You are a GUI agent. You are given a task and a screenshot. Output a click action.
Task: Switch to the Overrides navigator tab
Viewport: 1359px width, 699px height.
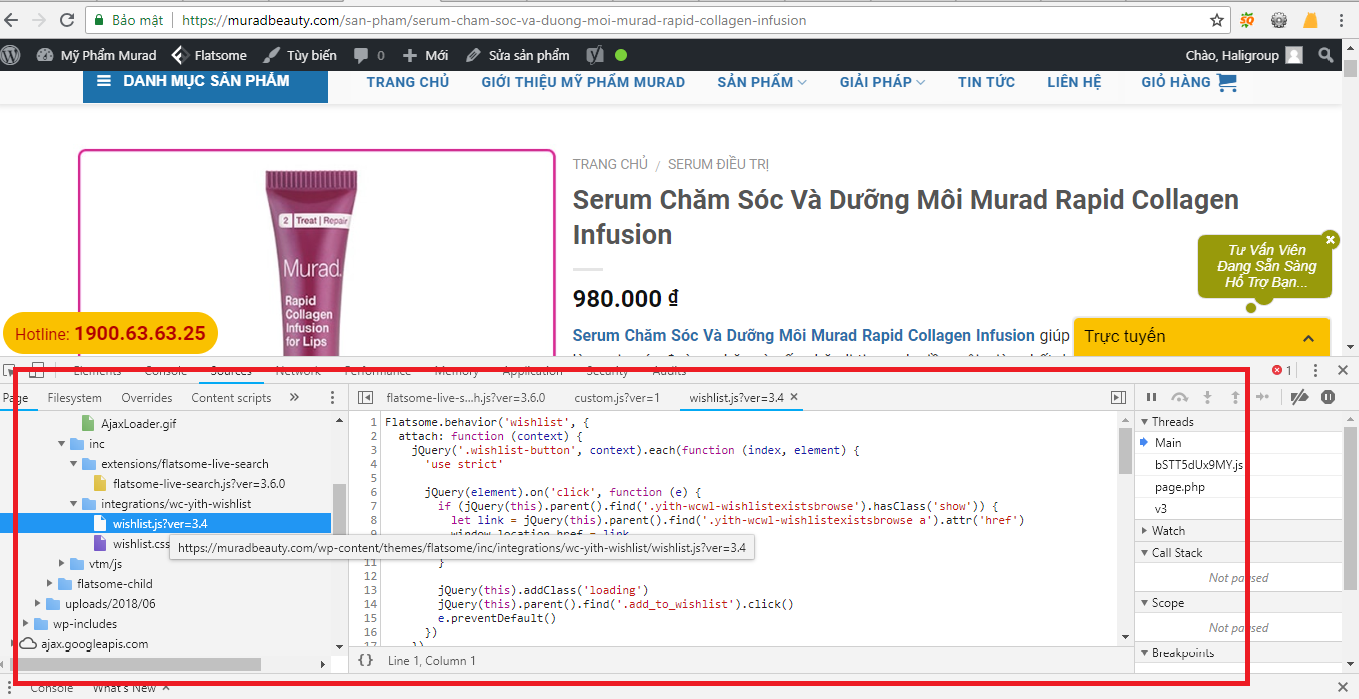[146, 397]
